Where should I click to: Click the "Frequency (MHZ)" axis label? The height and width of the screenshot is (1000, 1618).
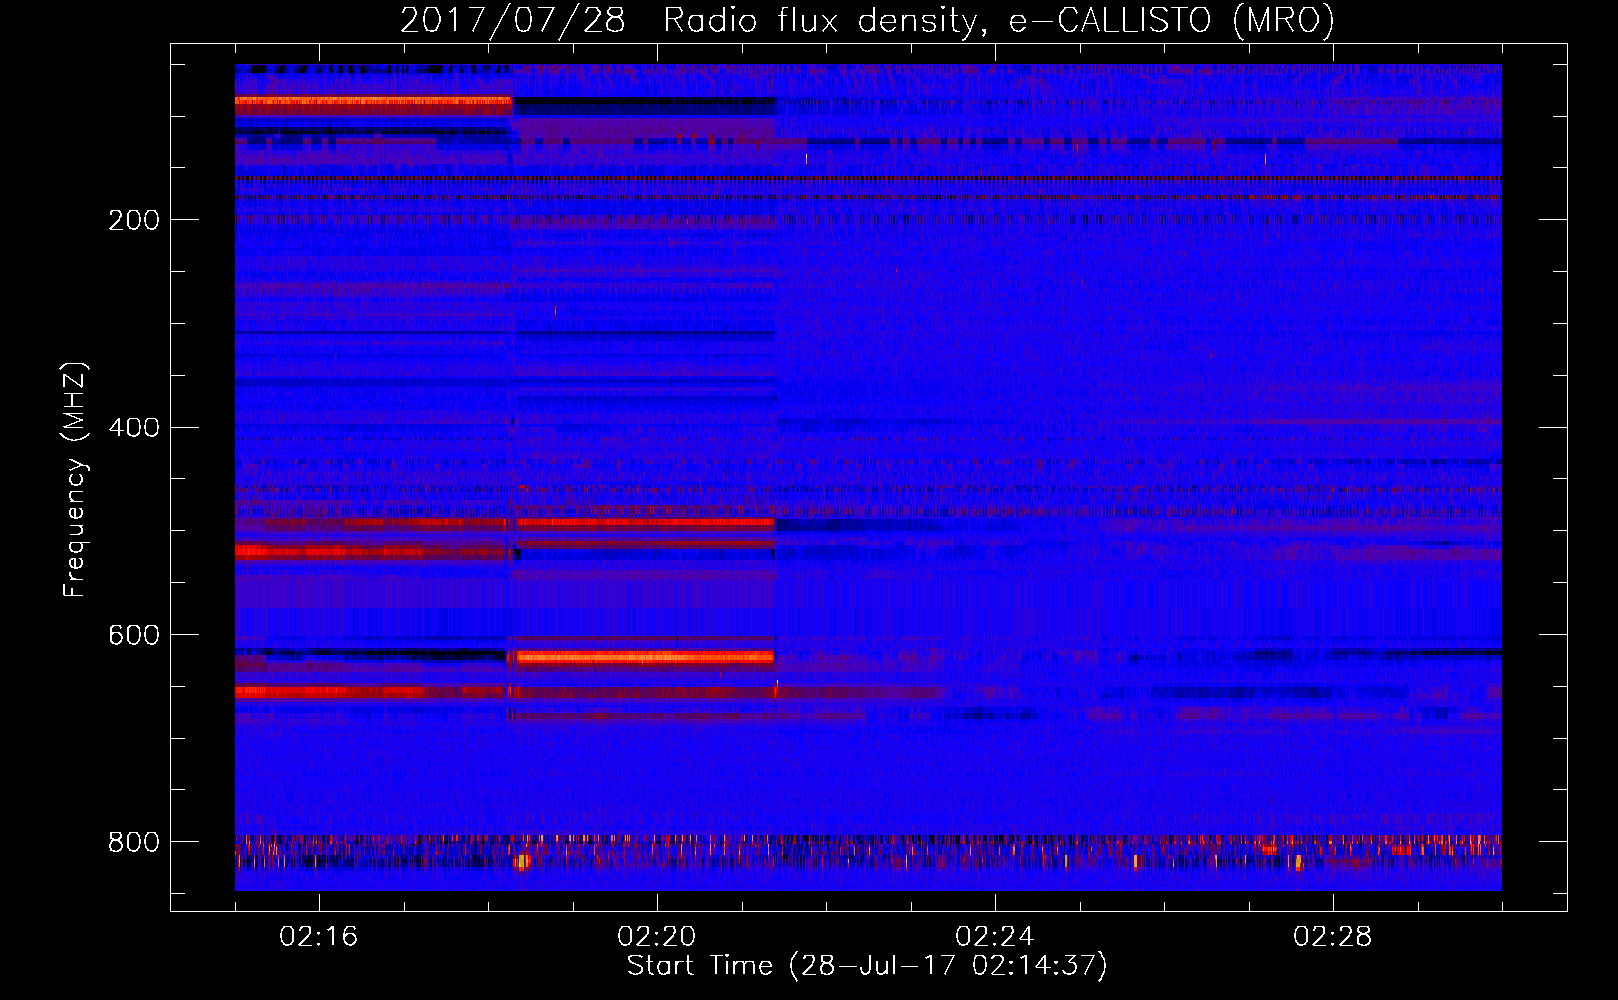pyautogui.click(x=75, y=480)
